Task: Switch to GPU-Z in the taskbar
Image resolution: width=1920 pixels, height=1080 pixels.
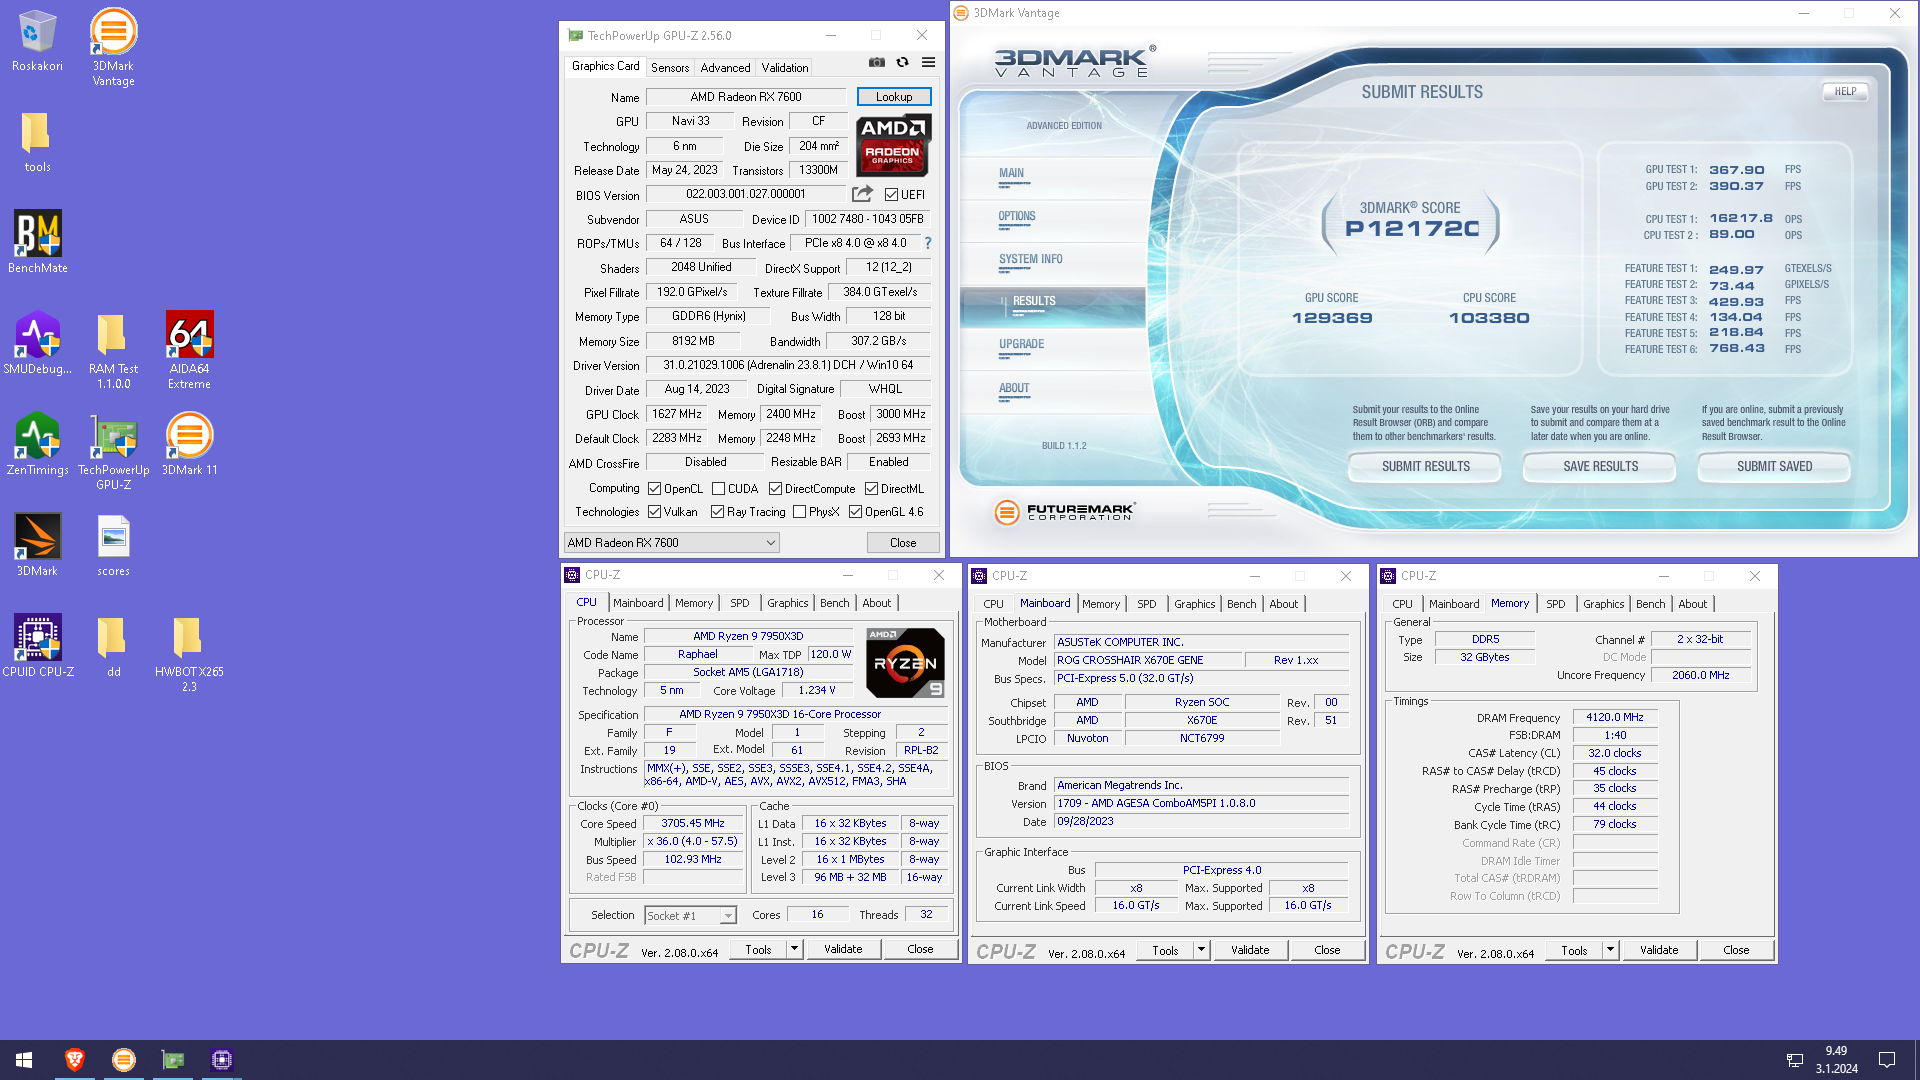Action: [173, 1060]
